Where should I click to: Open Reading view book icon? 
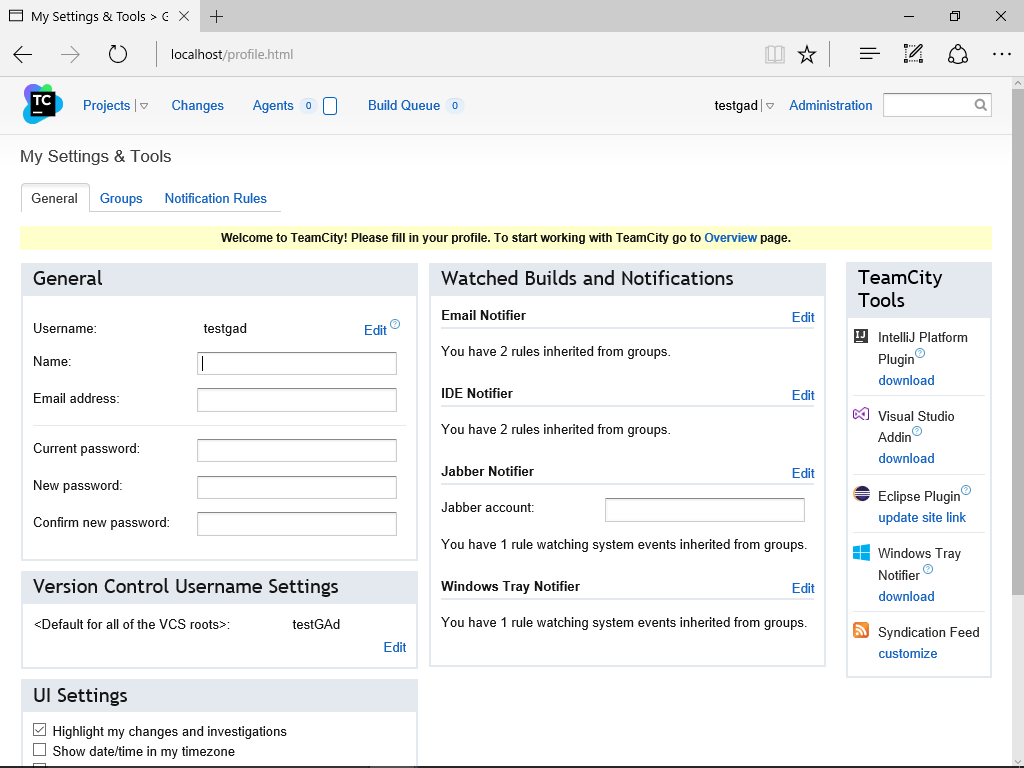[775, 54]
